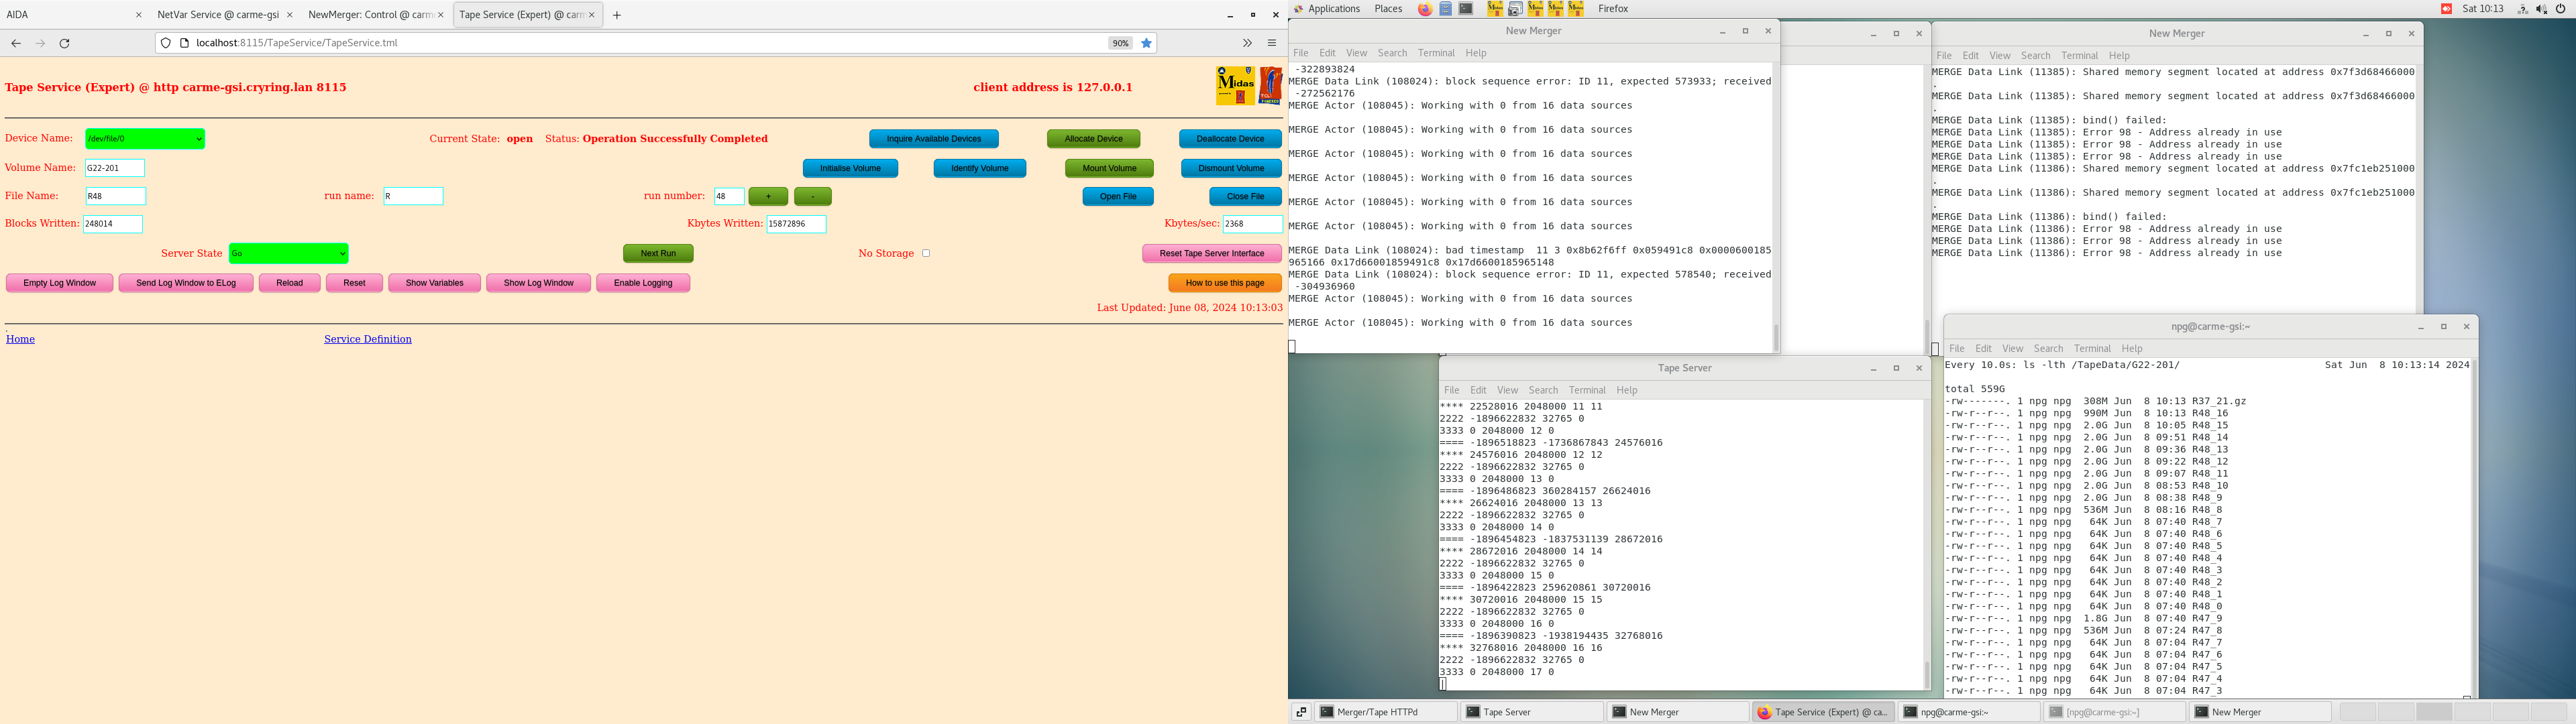Viewport: 2576px width, 724px height.
Task: Toggle the No Storage checkbox
Action: pos(926,254)
